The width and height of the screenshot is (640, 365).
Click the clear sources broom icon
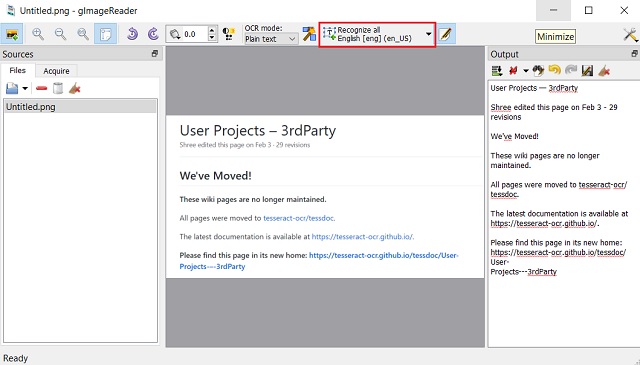click(x=75, y=88)
